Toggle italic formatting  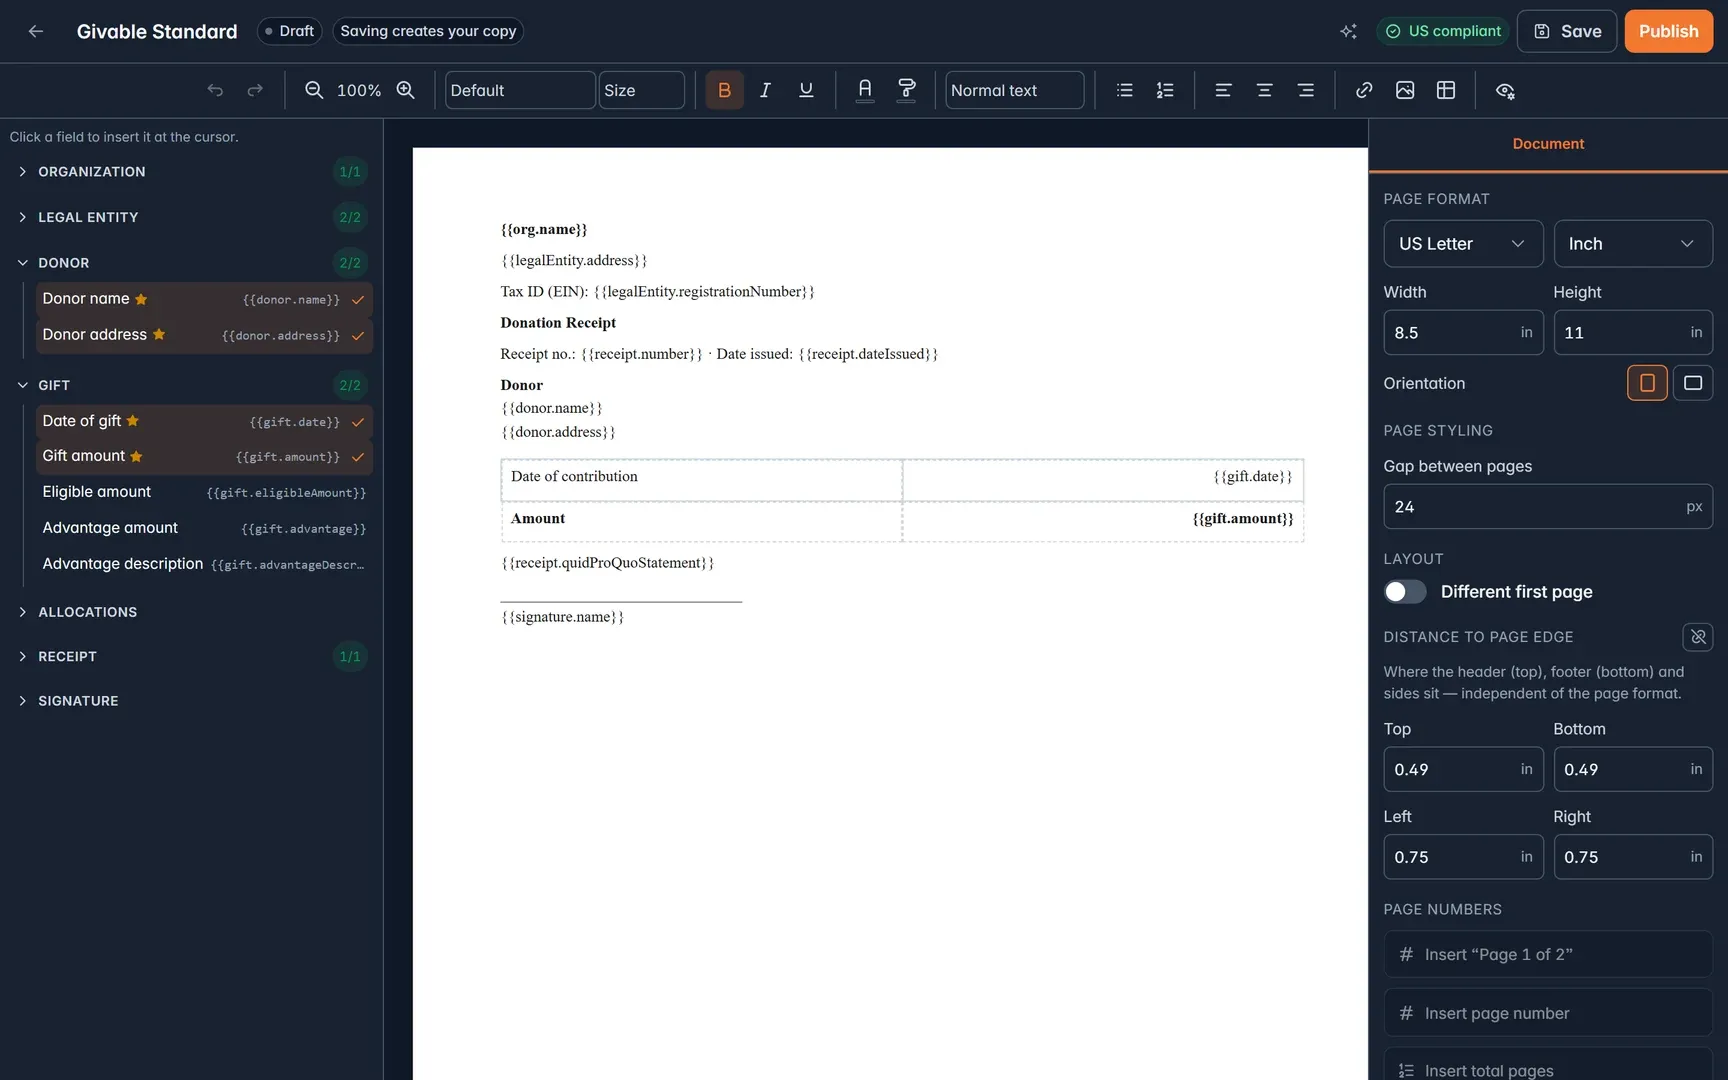765,90
